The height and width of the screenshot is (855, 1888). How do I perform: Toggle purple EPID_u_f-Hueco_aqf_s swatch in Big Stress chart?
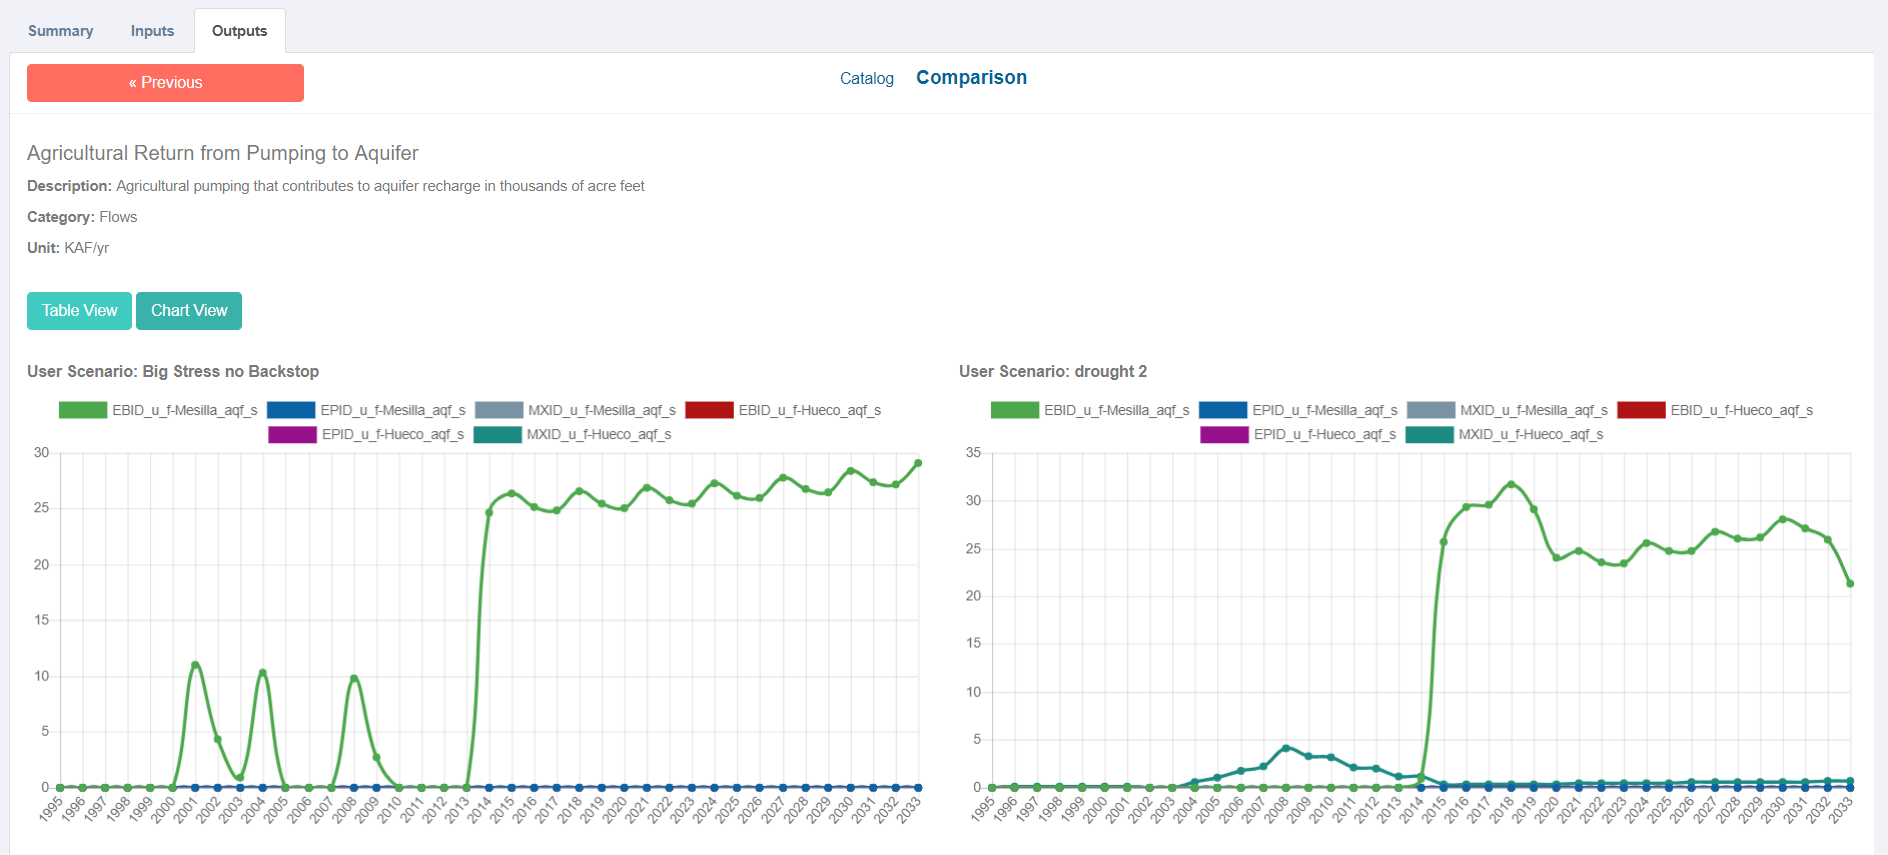[x=292, y=434]
